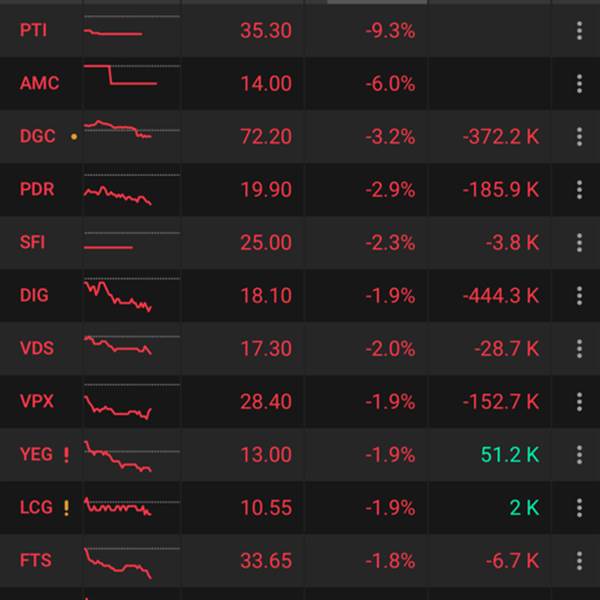Click the red warning icon beside YEG
Viewport: 600px width, 600px height.
pyautogui.click(x=66, y=455)
